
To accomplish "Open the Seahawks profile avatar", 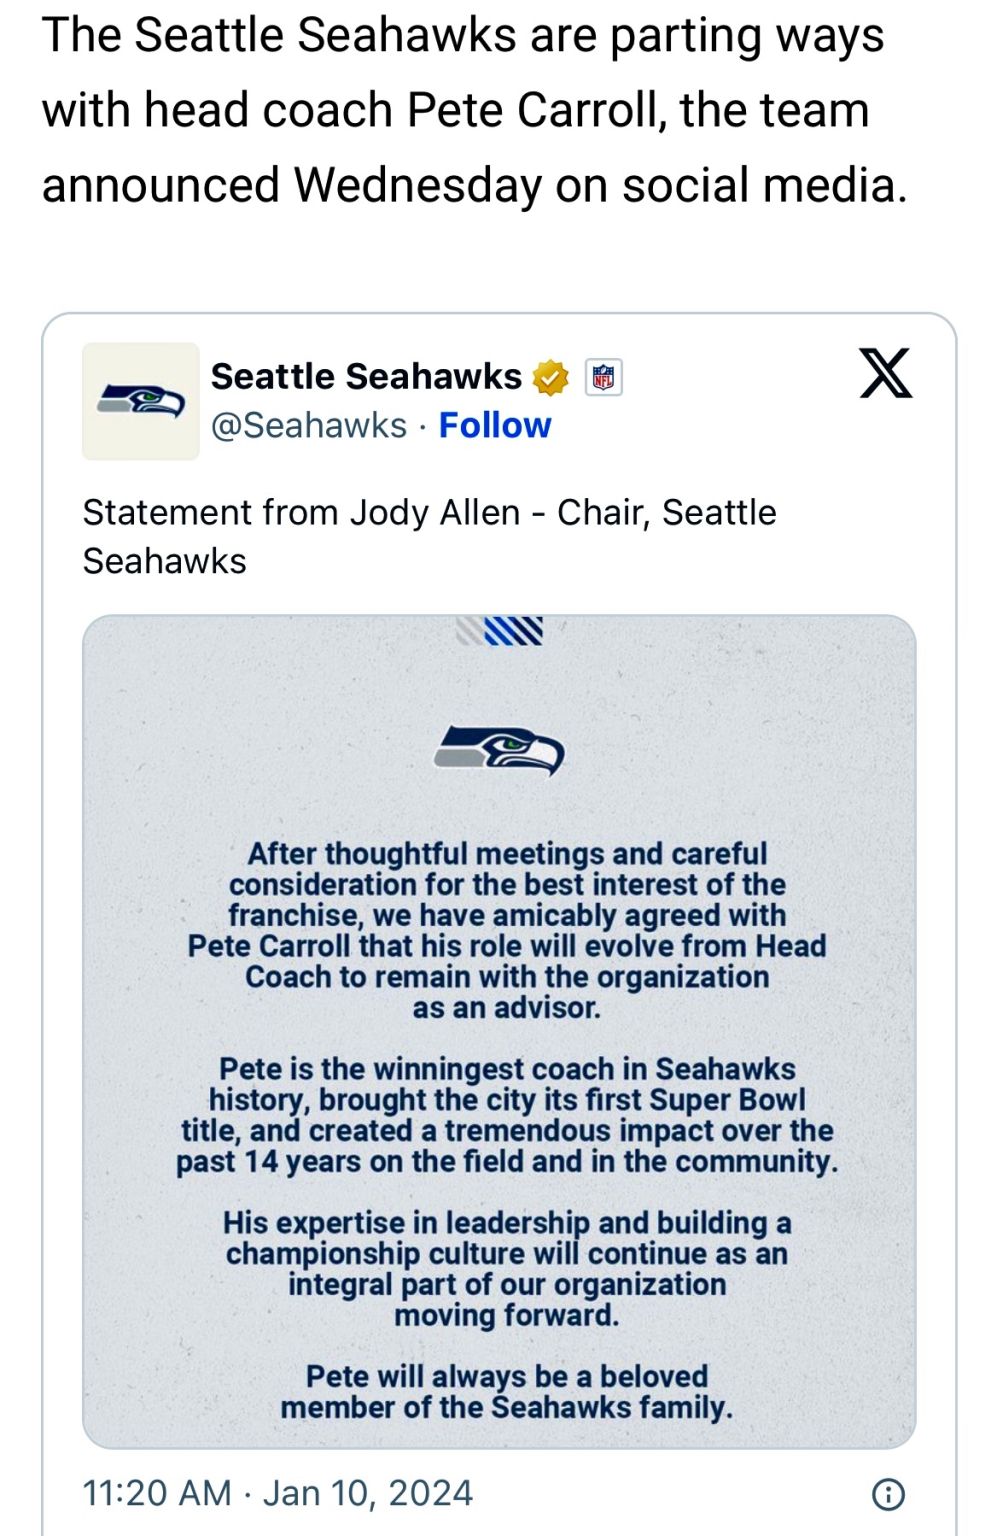I will [x=141, y=401].
